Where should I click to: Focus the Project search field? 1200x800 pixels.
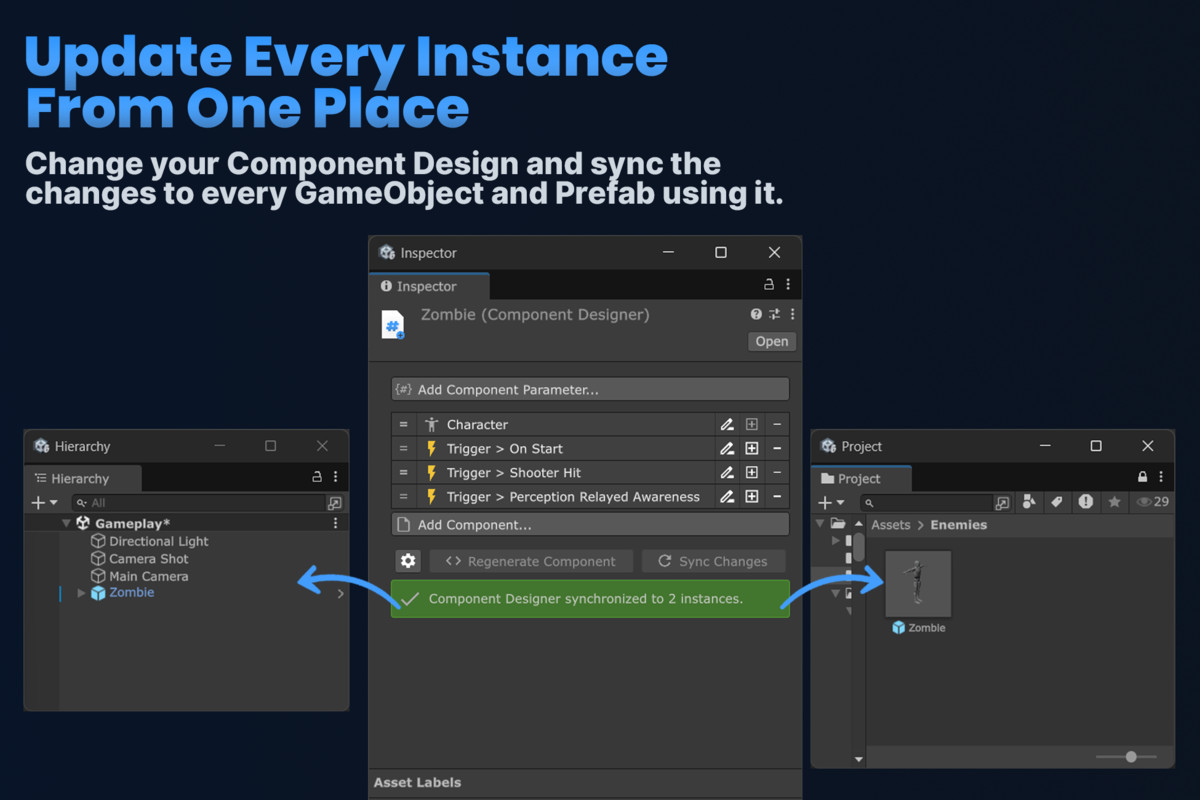(927, 503)
